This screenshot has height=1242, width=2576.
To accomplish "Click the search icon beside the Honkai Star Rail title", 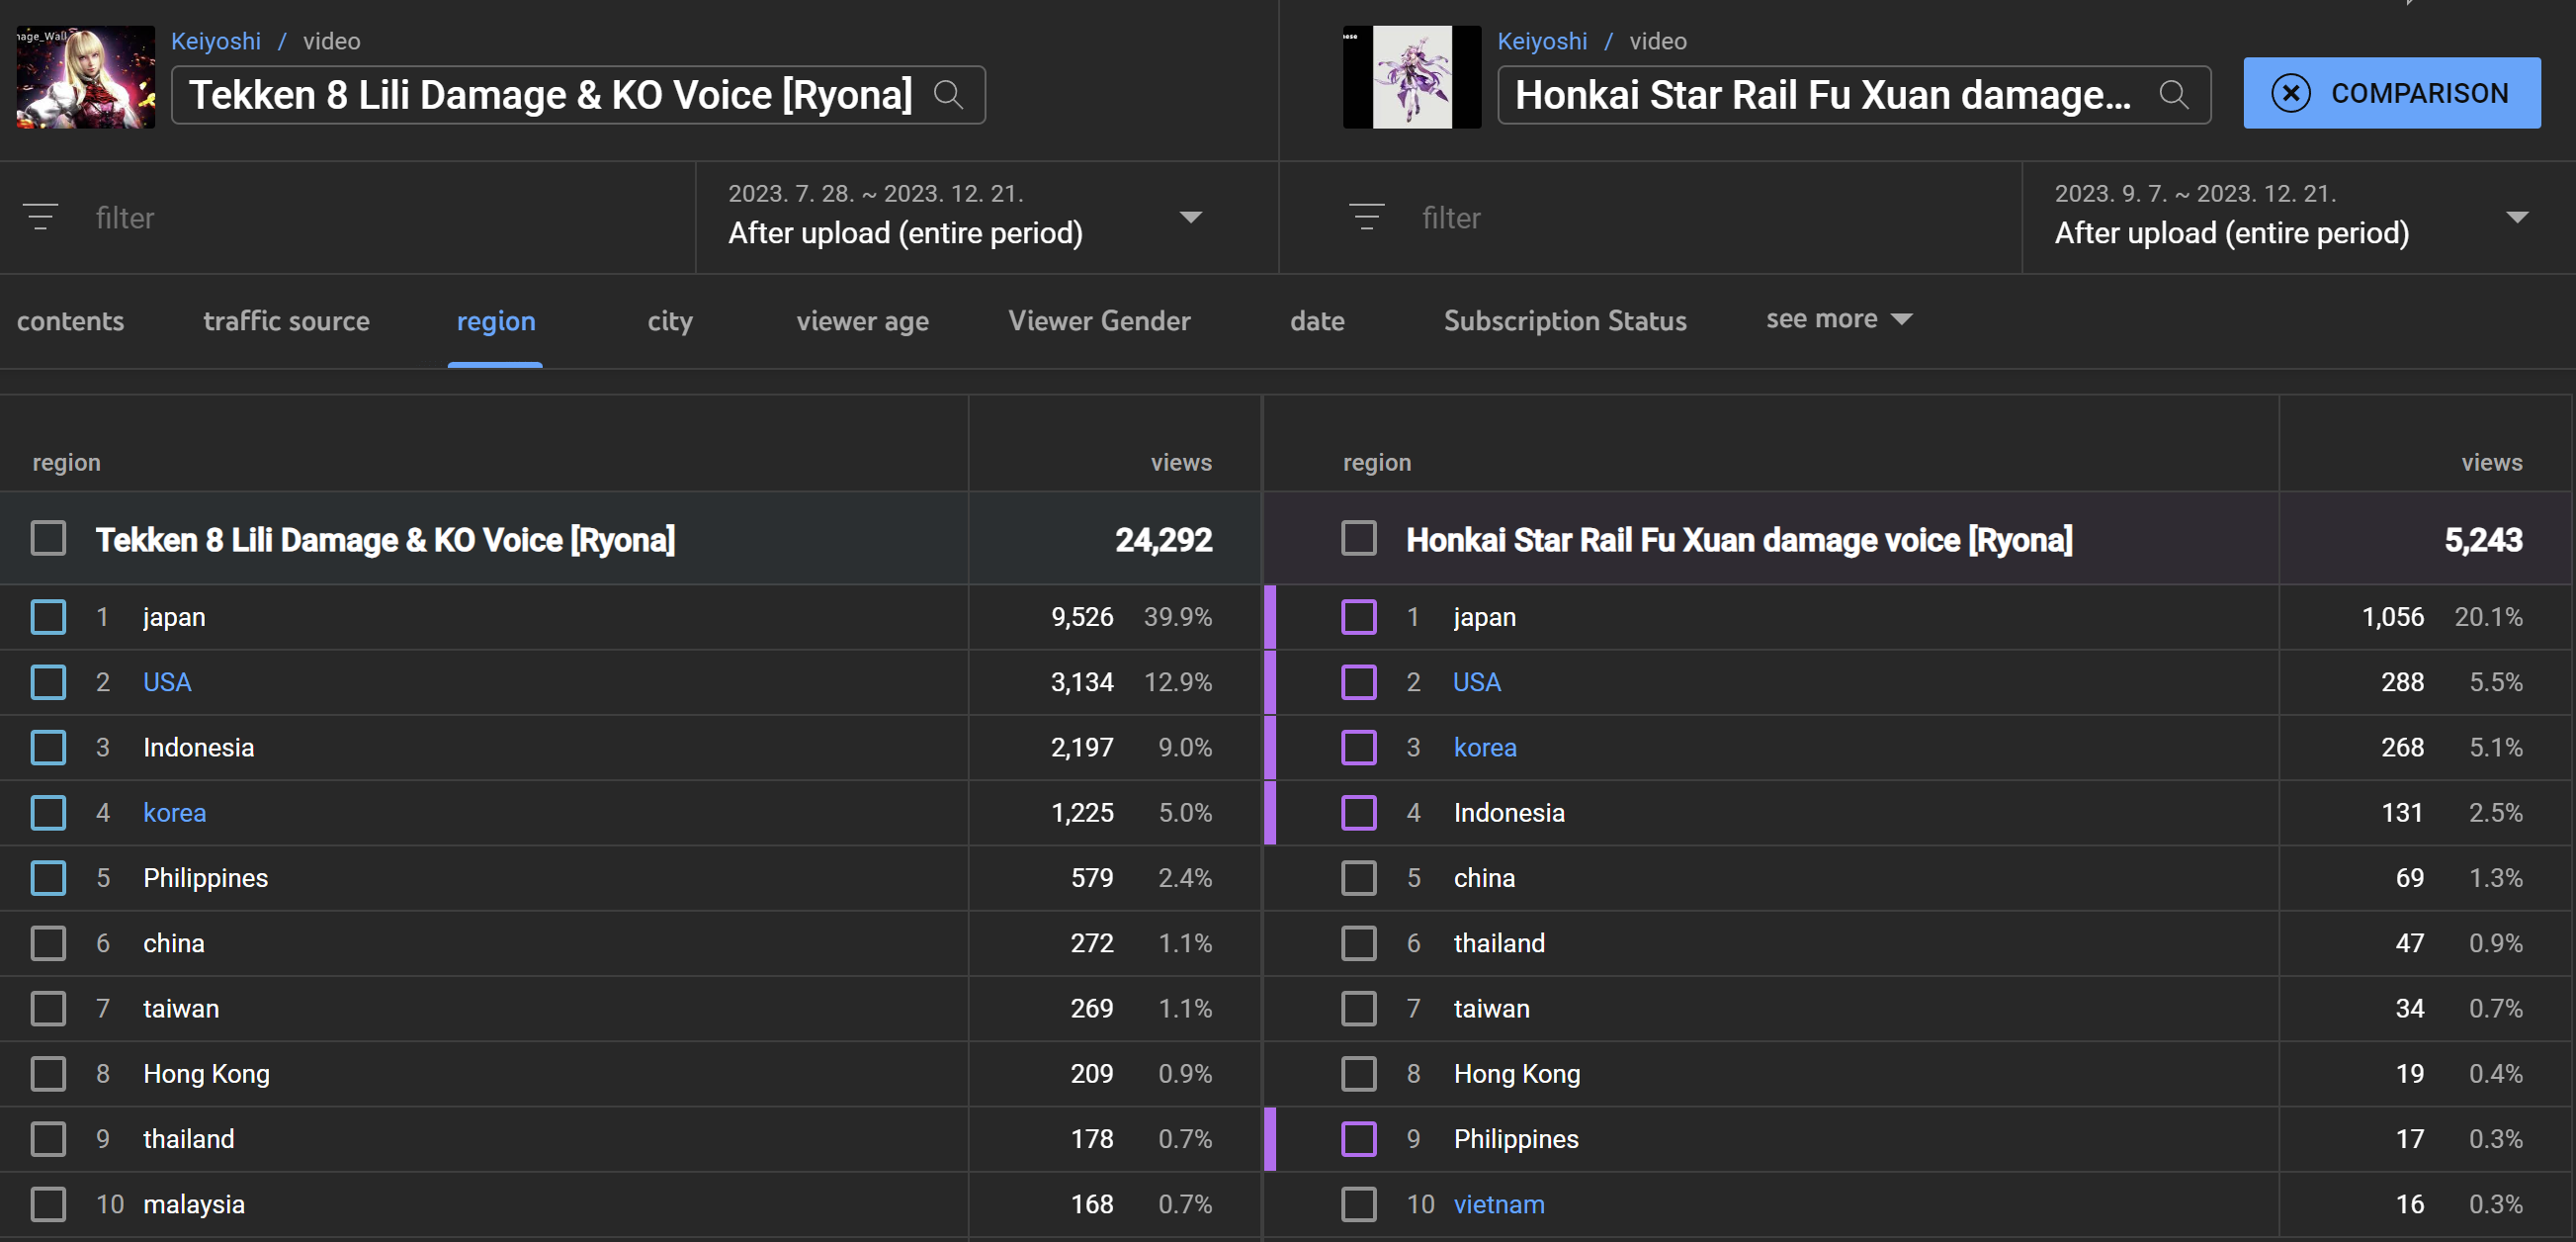I will tap(2173, 95).
